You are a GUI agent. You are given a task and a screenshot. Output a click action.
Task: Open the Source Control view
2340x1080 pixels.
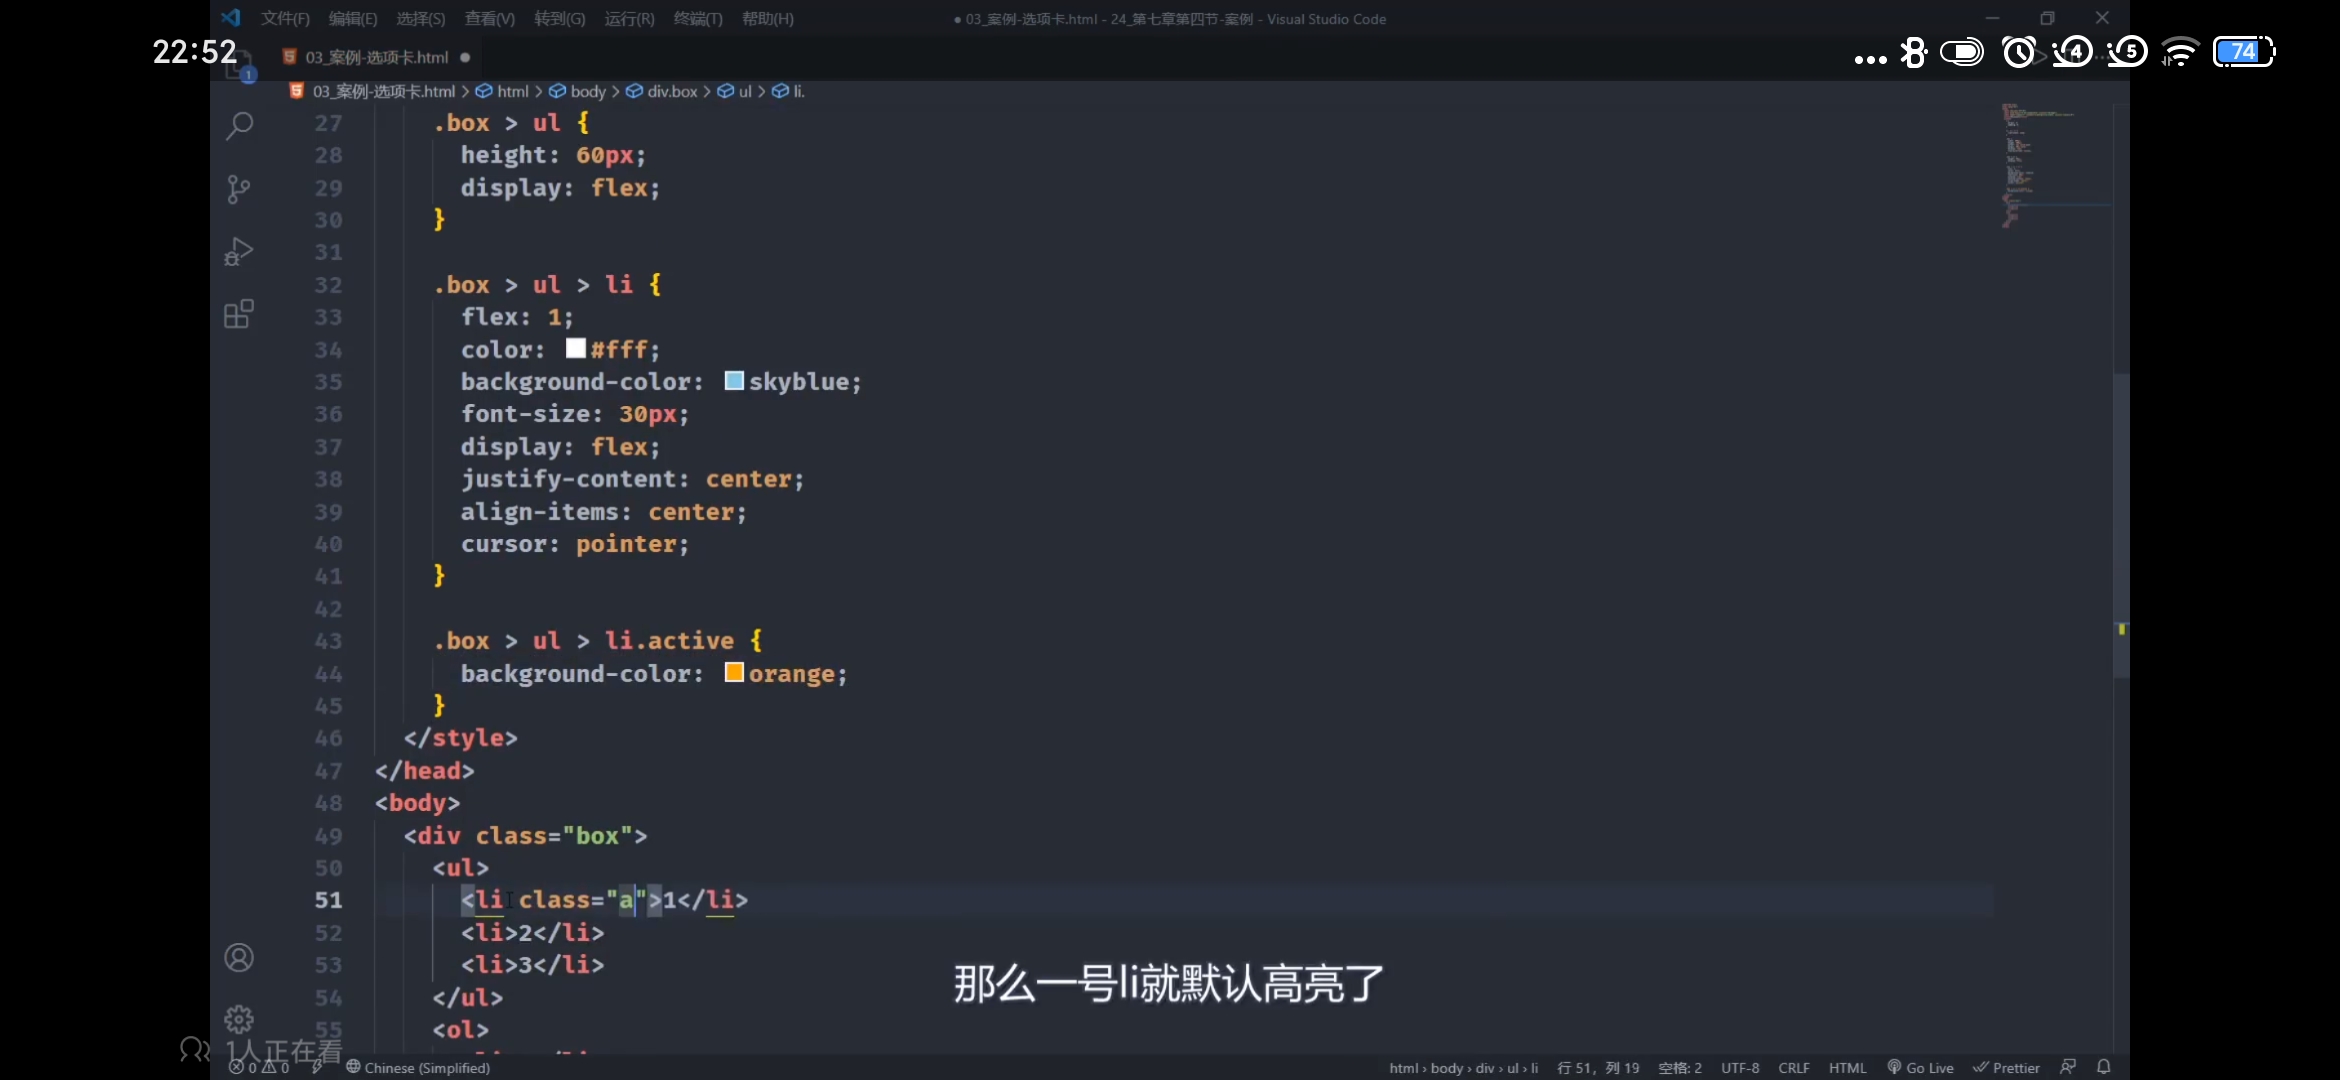click(238, 189)
